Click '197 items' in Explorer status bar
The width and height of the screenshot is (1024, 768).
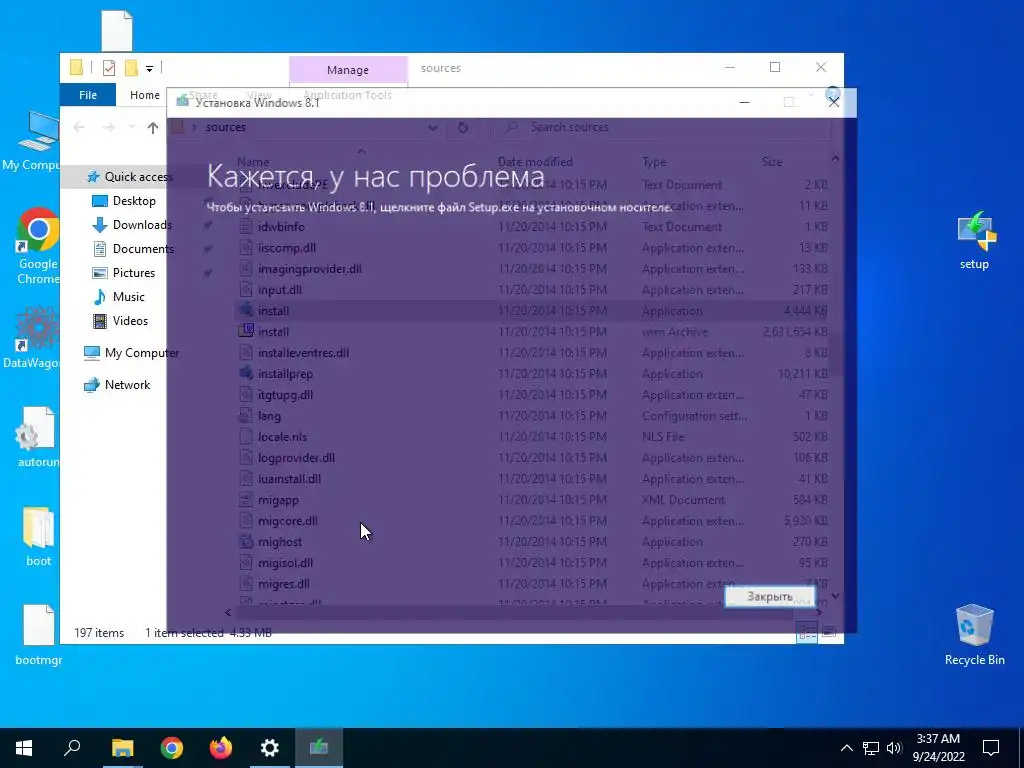[99, 633]
